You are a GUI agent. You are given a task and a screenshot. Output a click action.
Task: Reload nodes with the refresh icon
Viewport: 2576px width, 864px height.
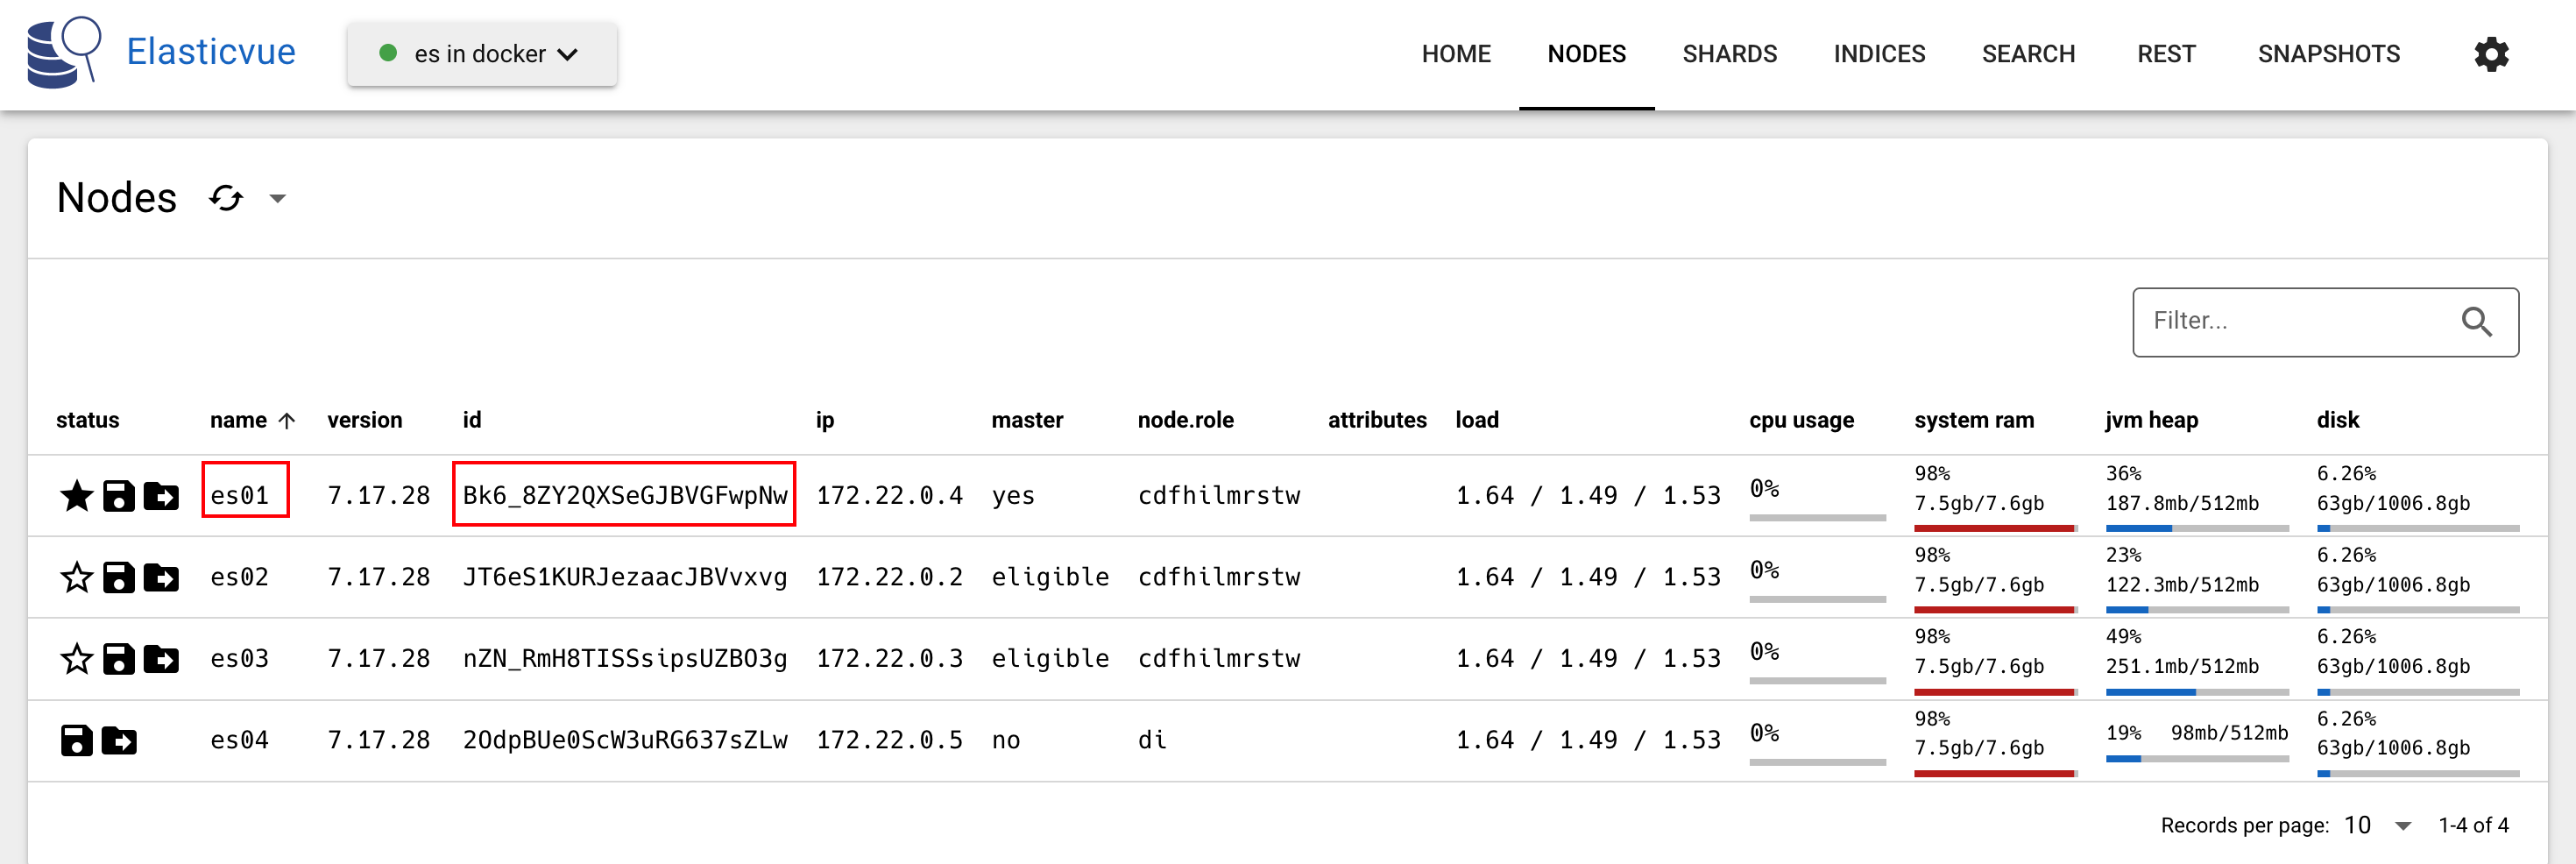pos(226,198)
